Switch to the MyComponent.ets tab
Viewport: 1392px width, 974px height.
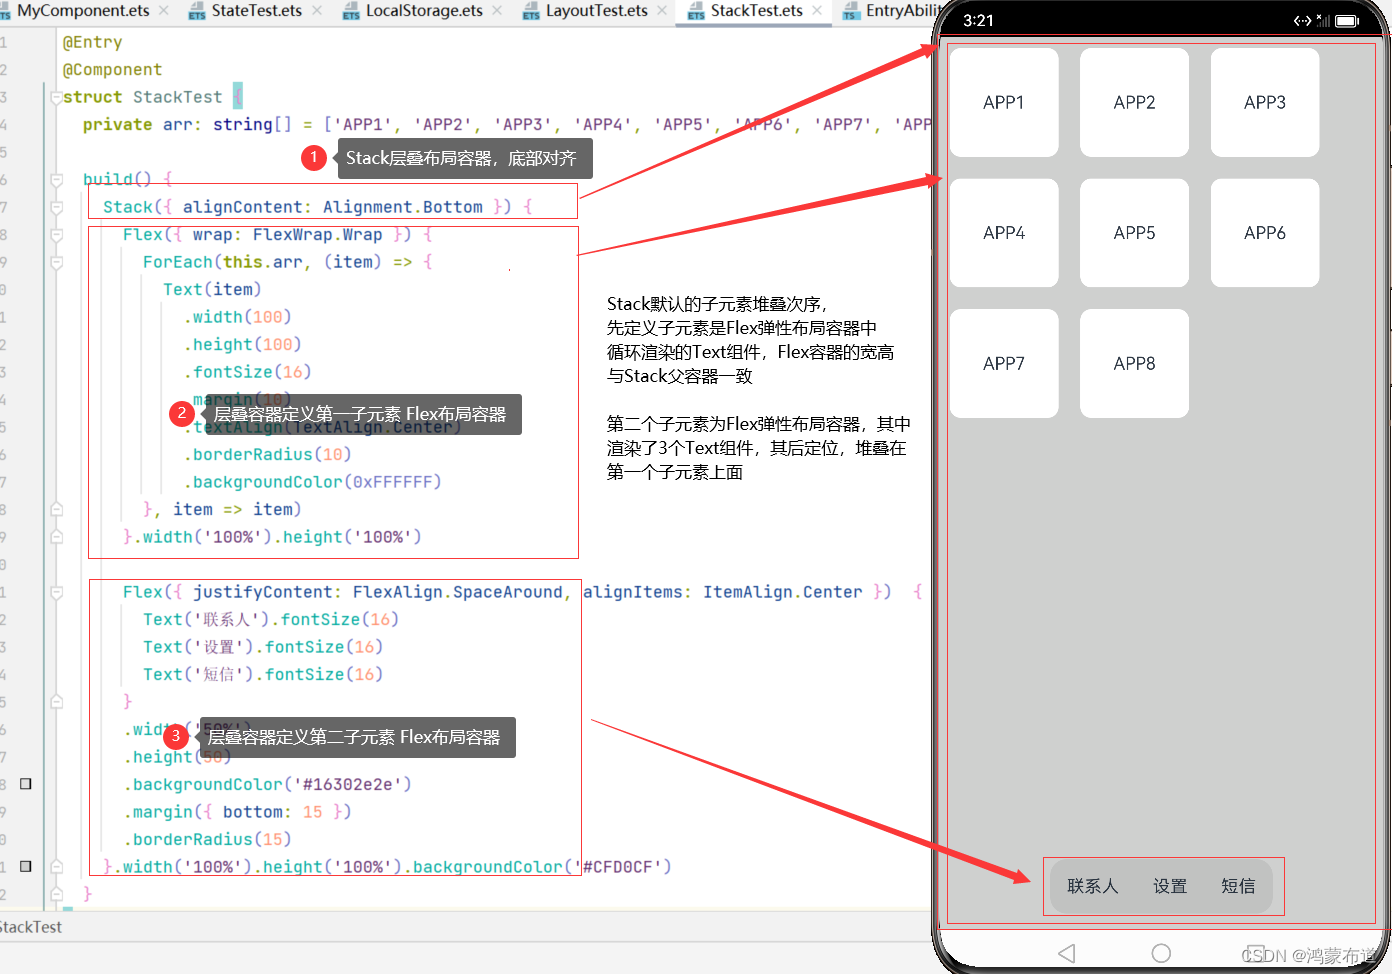tap(83, 11)
